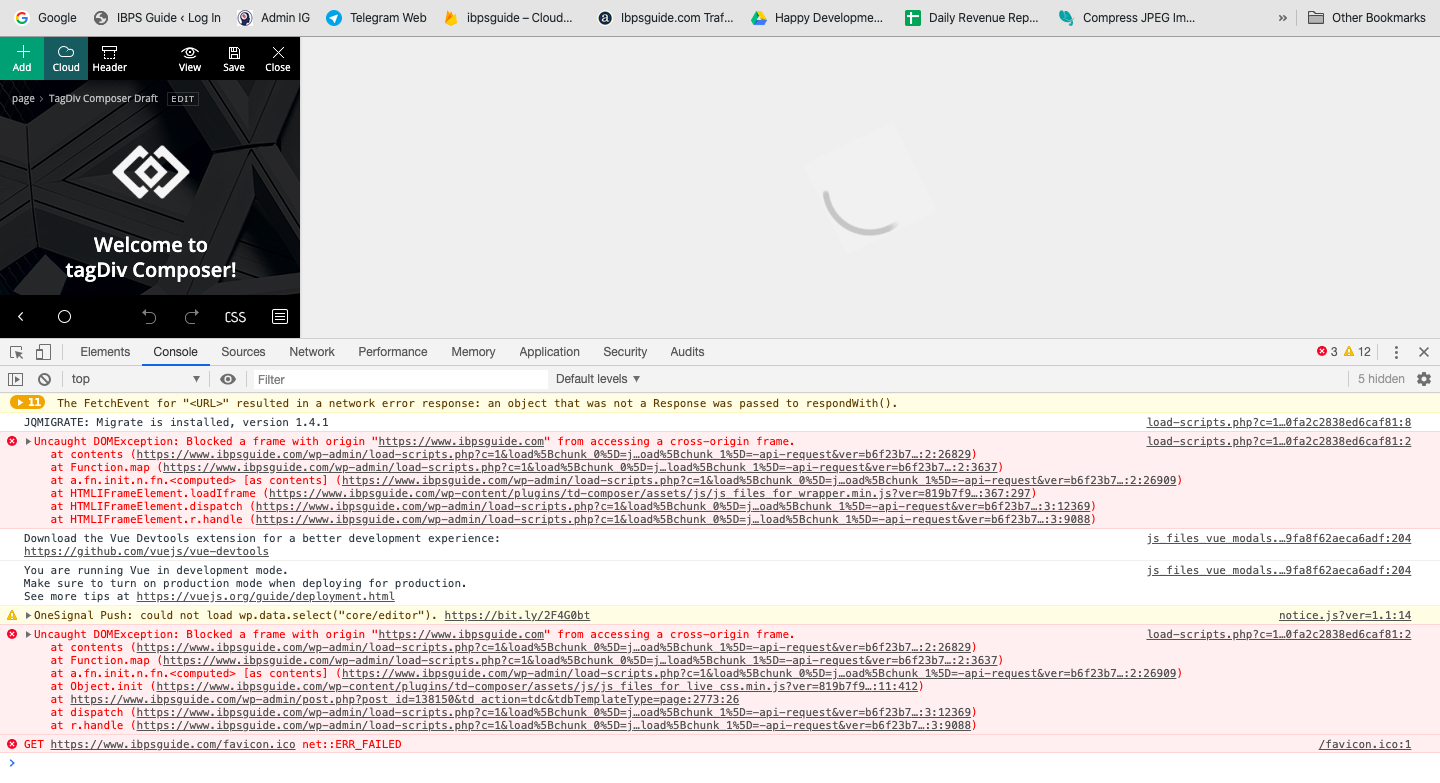Expand the first Uncaught DOMException error
The width and height of the screenshot is (1440, 783).
(29, 441)
